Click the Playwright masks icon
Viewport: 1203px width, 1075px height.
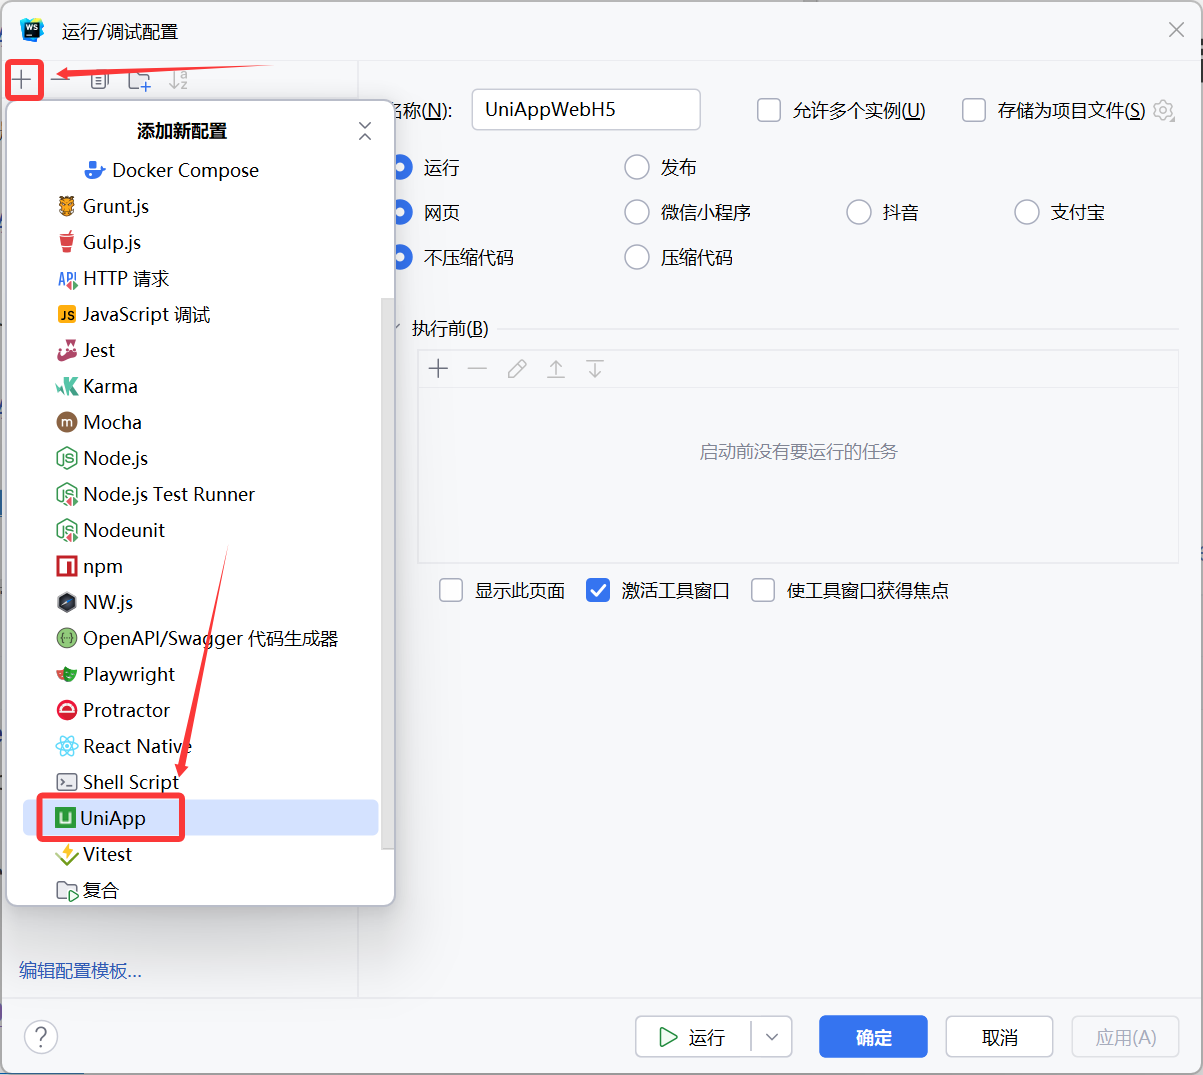[x=67, y=674]
